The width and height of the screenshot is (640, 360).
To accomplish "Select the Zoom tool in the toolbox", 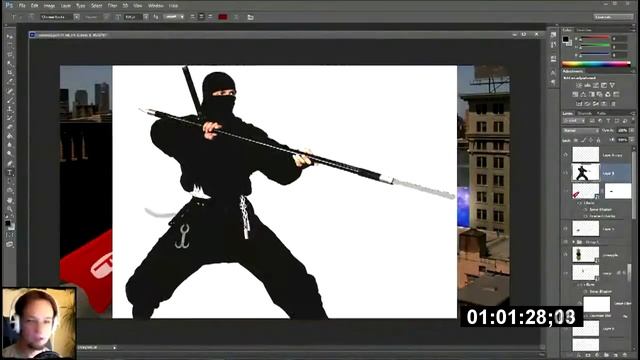I will [10, 209].
